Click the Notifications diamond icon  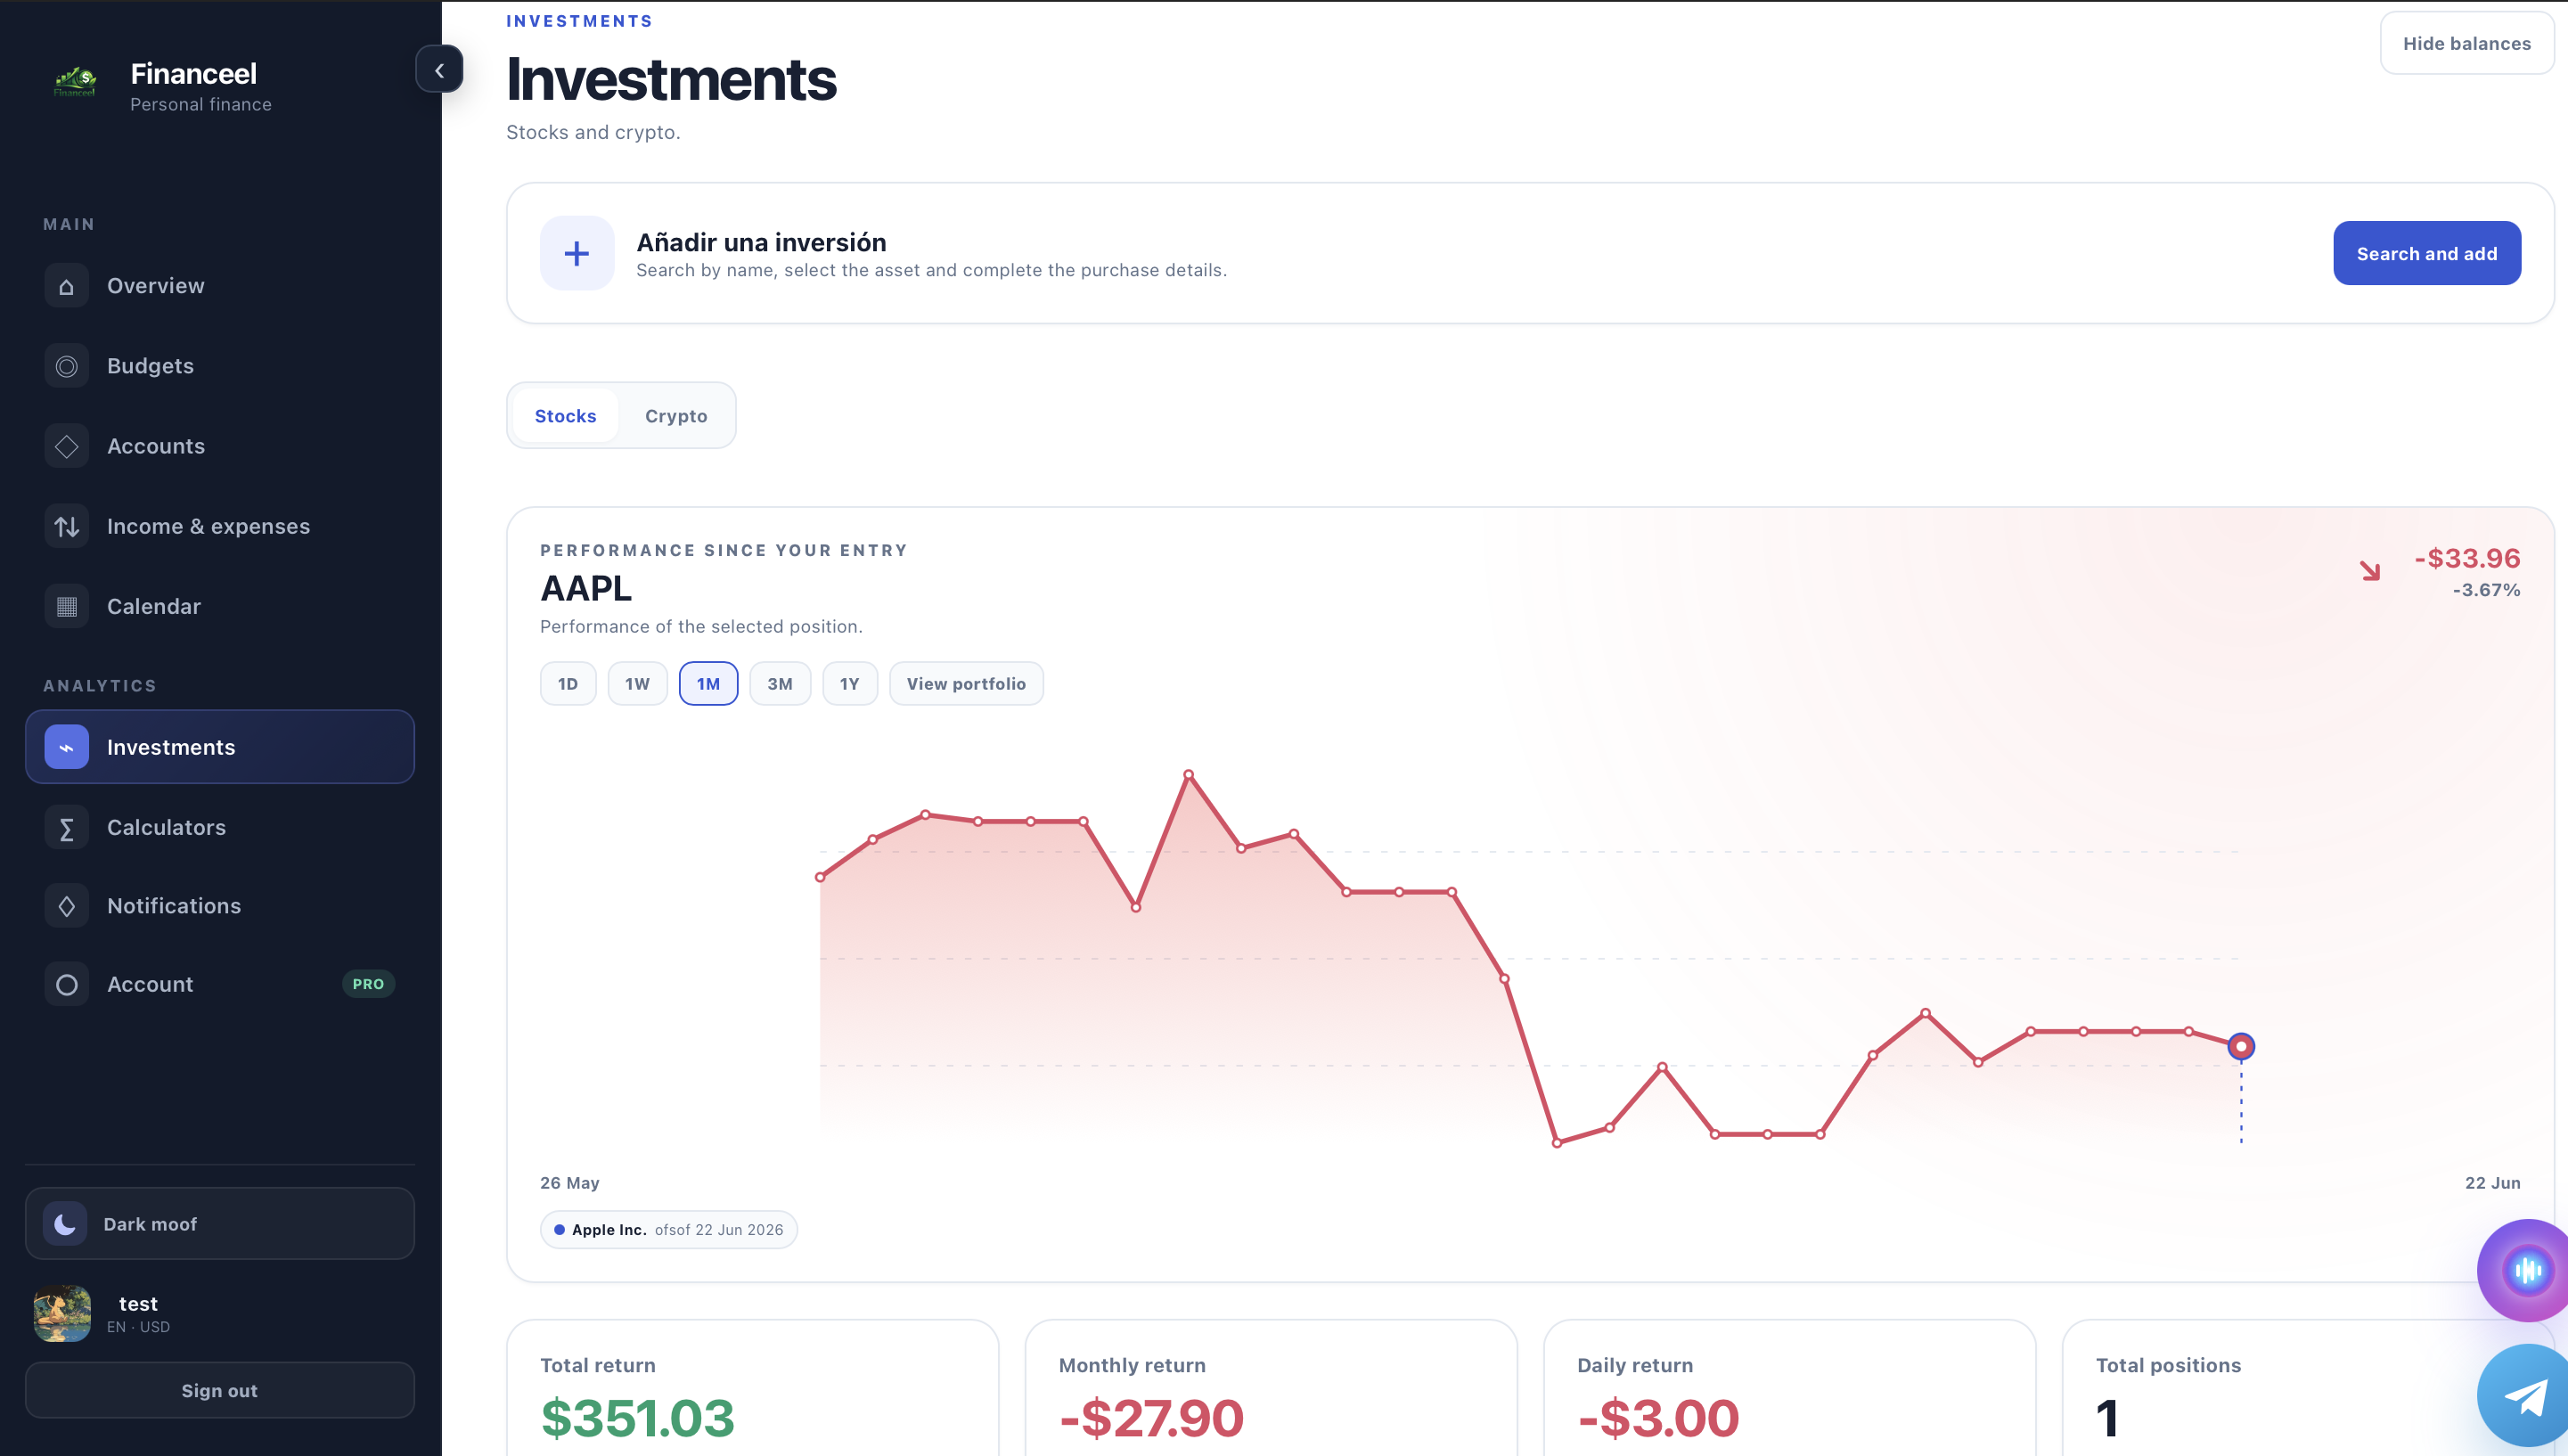coord(66,906)
